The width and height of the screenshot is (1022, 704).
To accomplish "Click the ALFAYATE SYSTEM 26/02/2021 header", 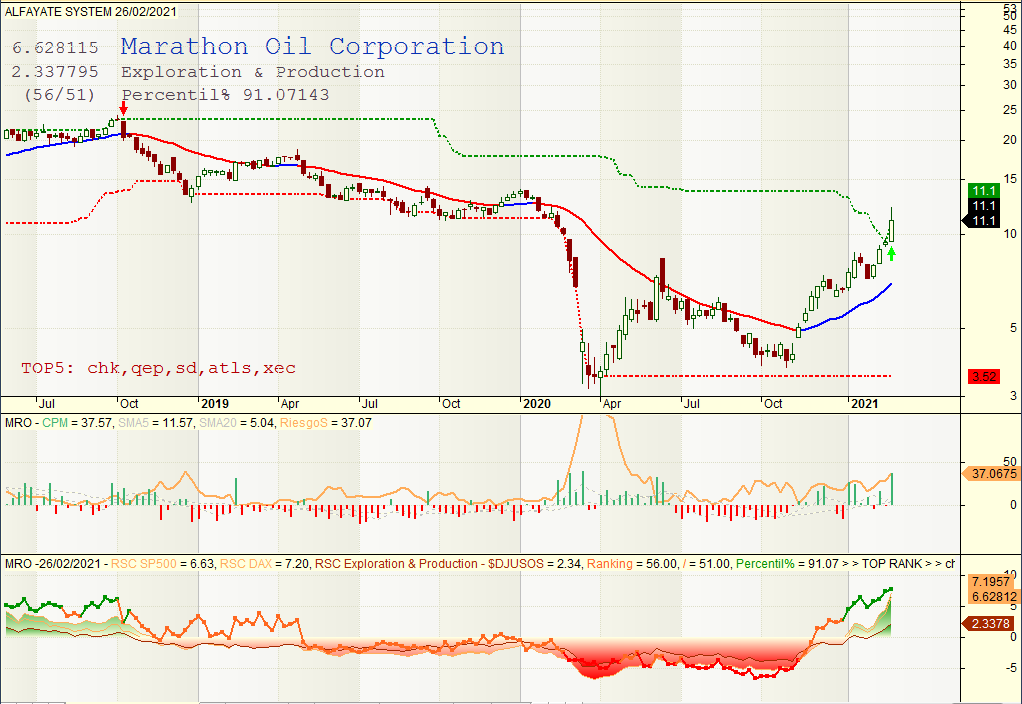I will click(91, 11).
